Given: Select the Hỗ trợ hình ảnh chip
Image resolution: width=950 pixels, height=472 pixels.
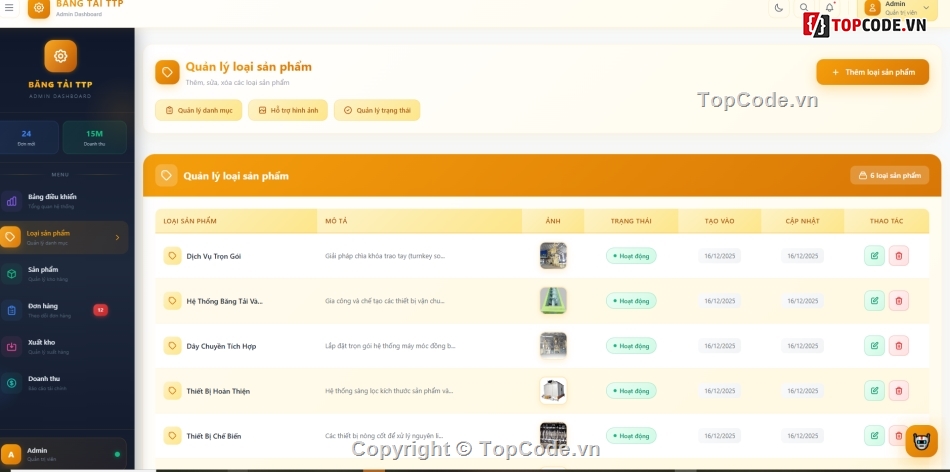Looking at the screenshot, I should tap(288, 110).
